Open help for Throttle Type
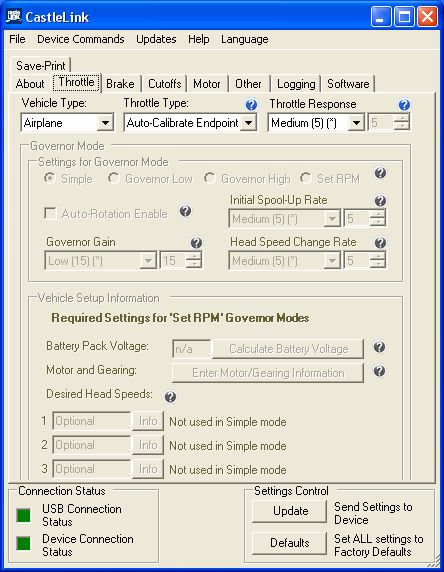 click(x=251, y=105)
